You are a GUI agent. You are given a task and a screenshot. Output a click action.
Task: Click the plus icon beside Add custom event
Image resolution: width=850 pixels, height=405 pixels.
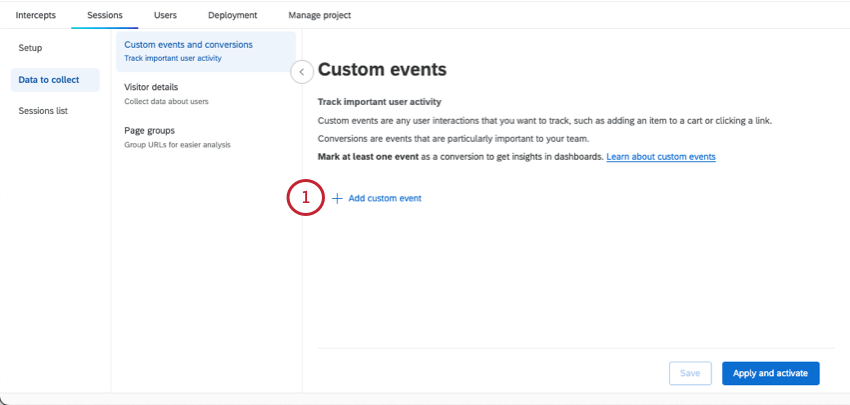tap(337, 198)
